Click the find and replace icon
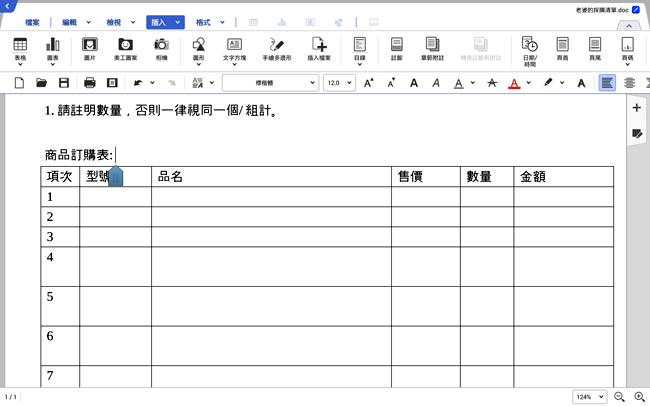Image resolution: width=650 pixels, height=406 pixels. click(198, 83)
